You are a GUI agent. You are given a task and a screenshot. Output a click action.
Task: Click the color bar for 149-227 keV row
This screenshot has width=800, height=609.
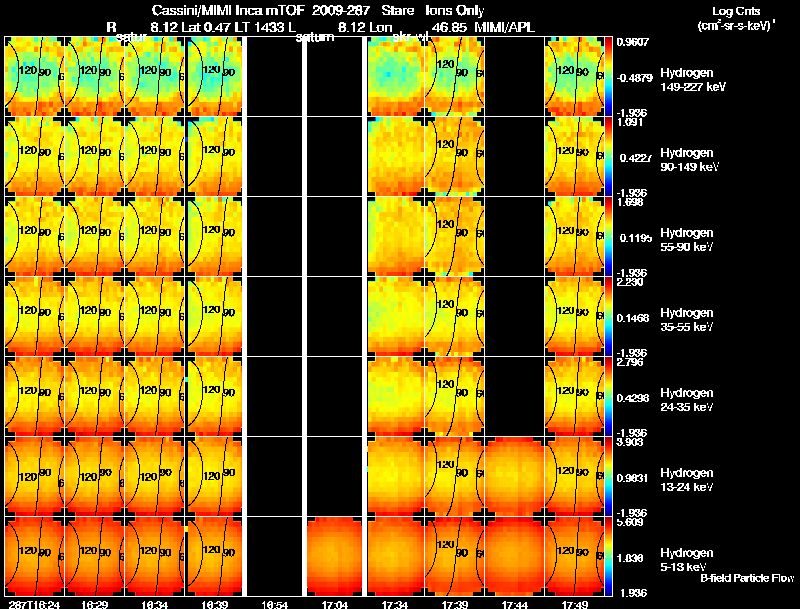tap(608, 77)
